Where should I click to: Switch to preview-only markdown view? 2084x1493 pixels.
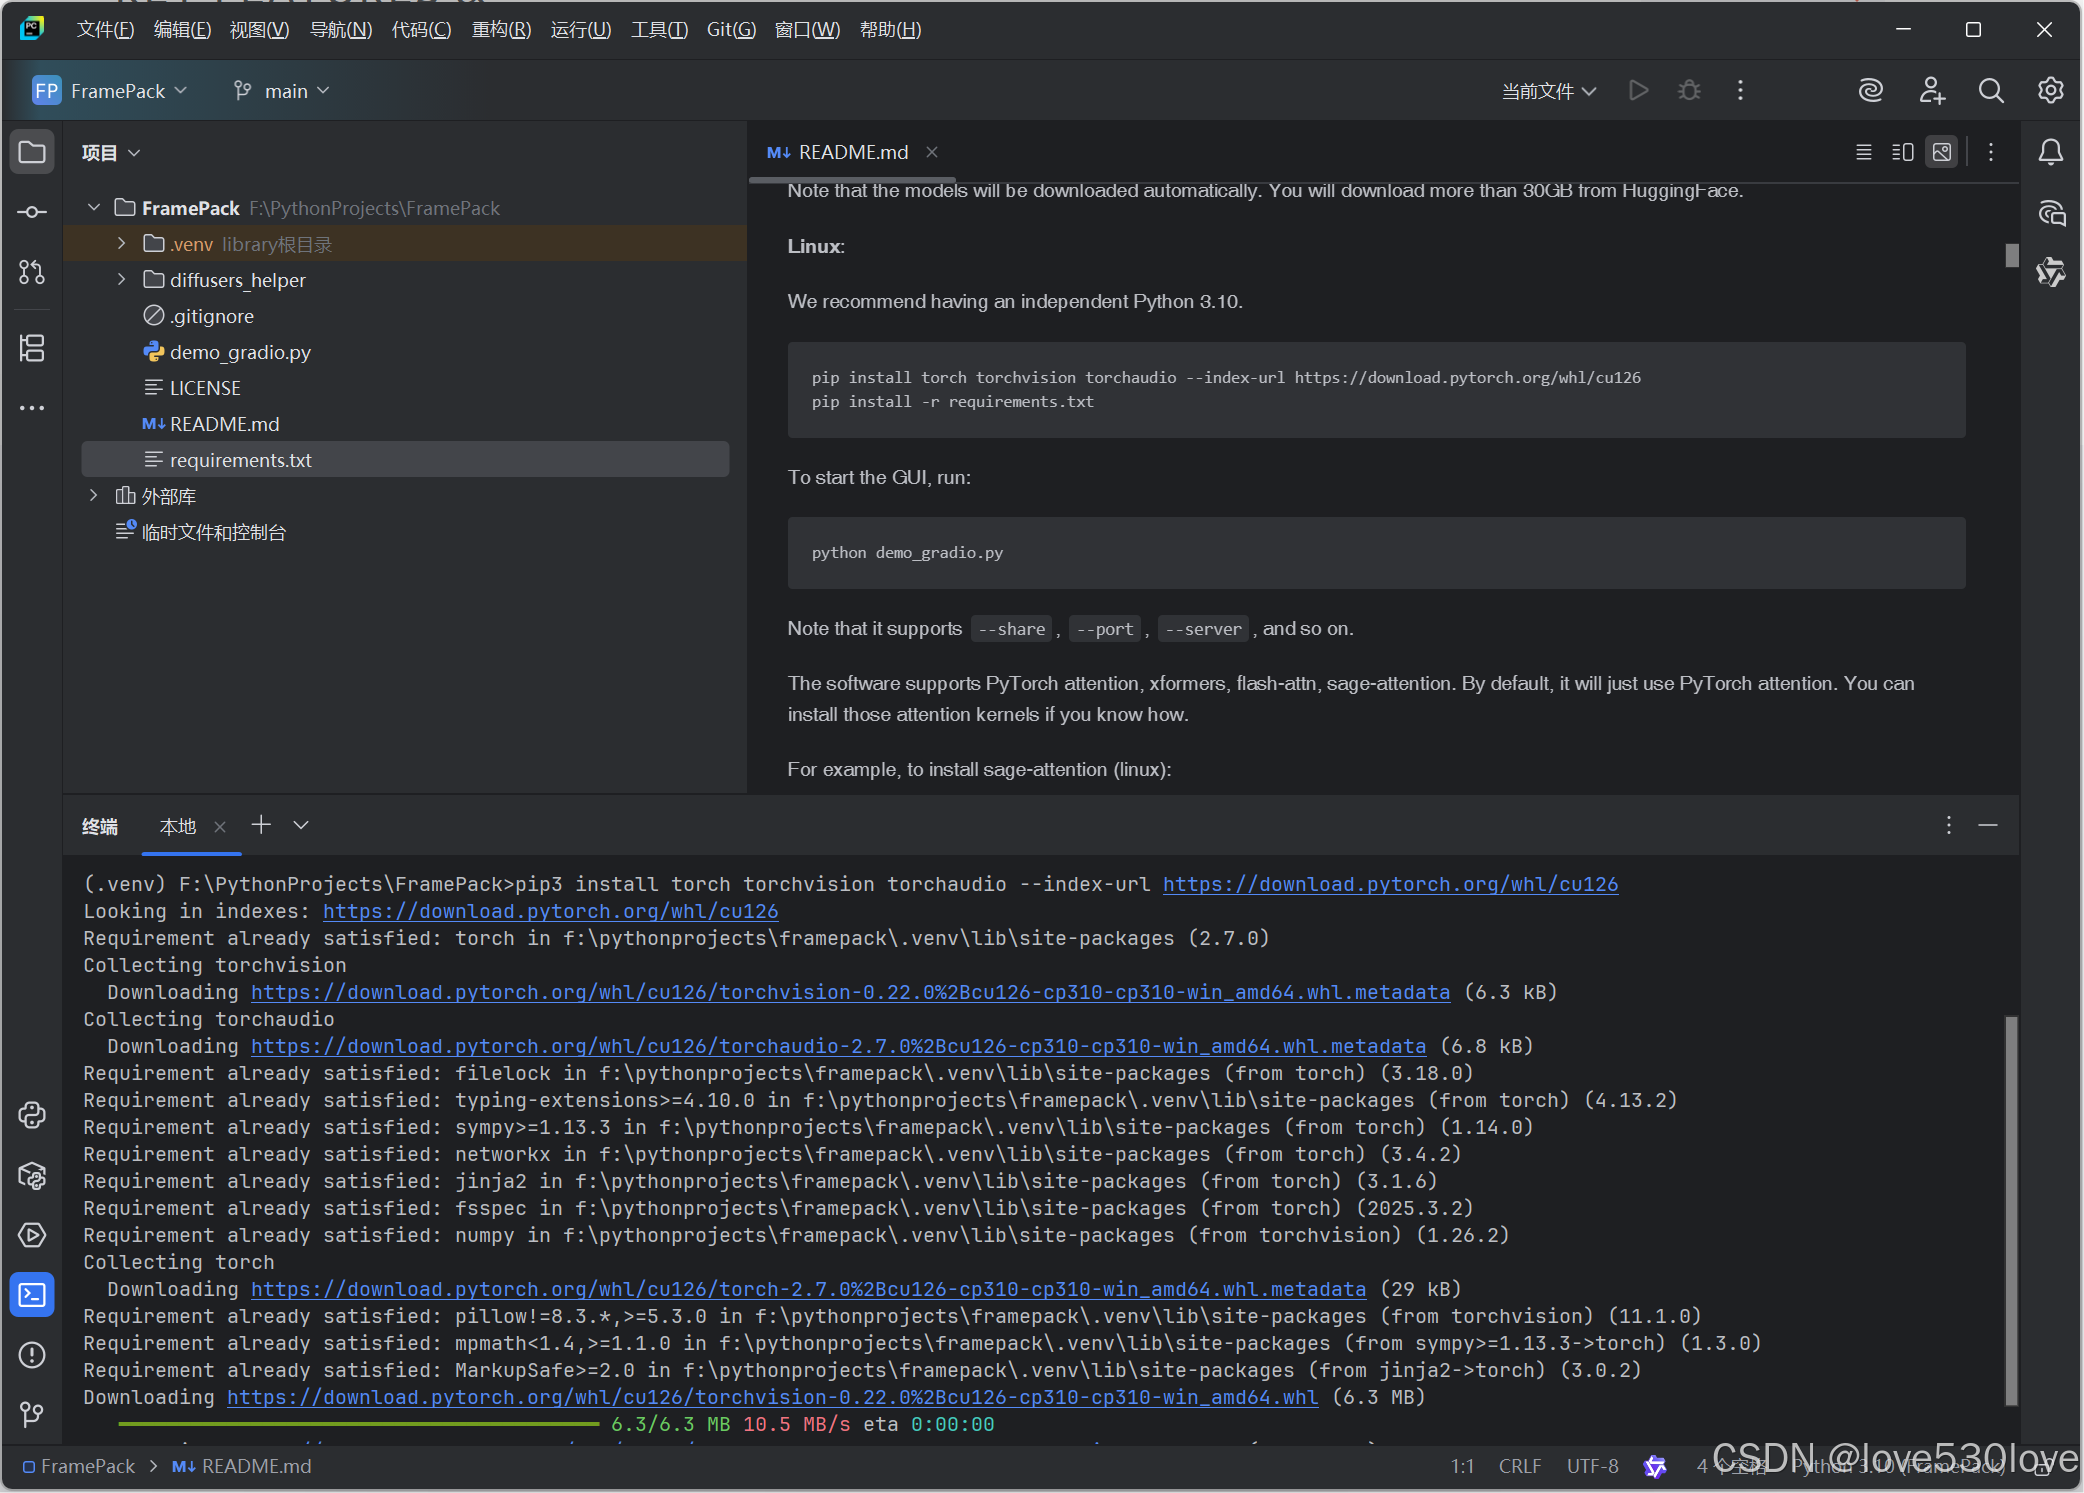(x=1941, y=152)
